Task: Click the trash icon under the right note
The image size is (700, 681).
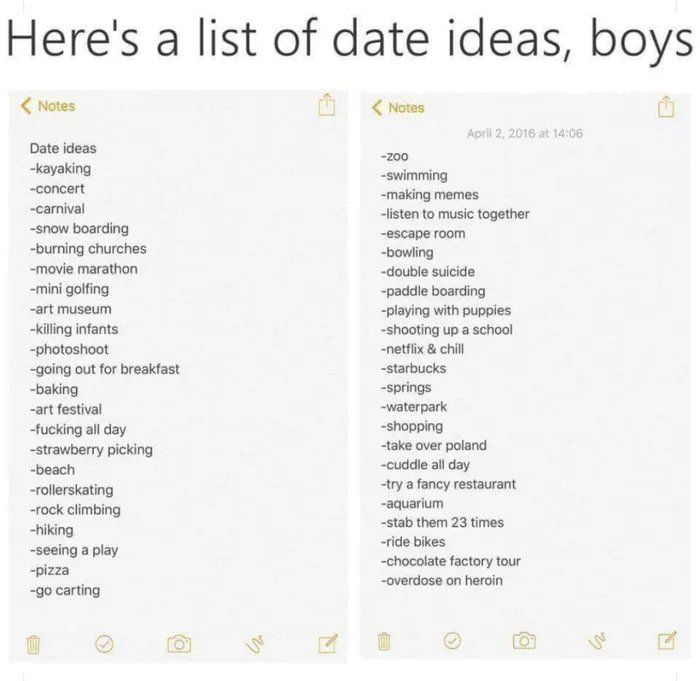Action: 383,640
